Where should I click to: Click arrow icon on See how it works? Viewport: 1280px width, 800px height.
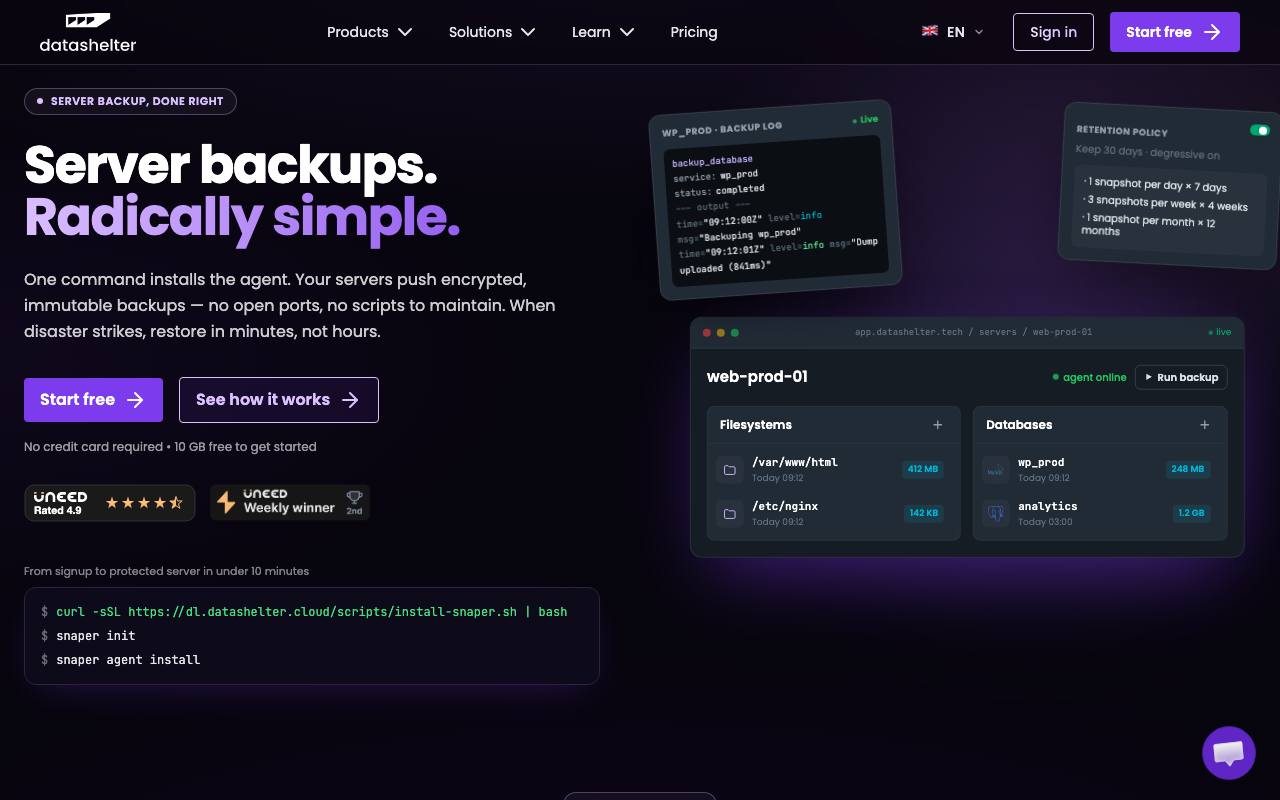[350, 400]
